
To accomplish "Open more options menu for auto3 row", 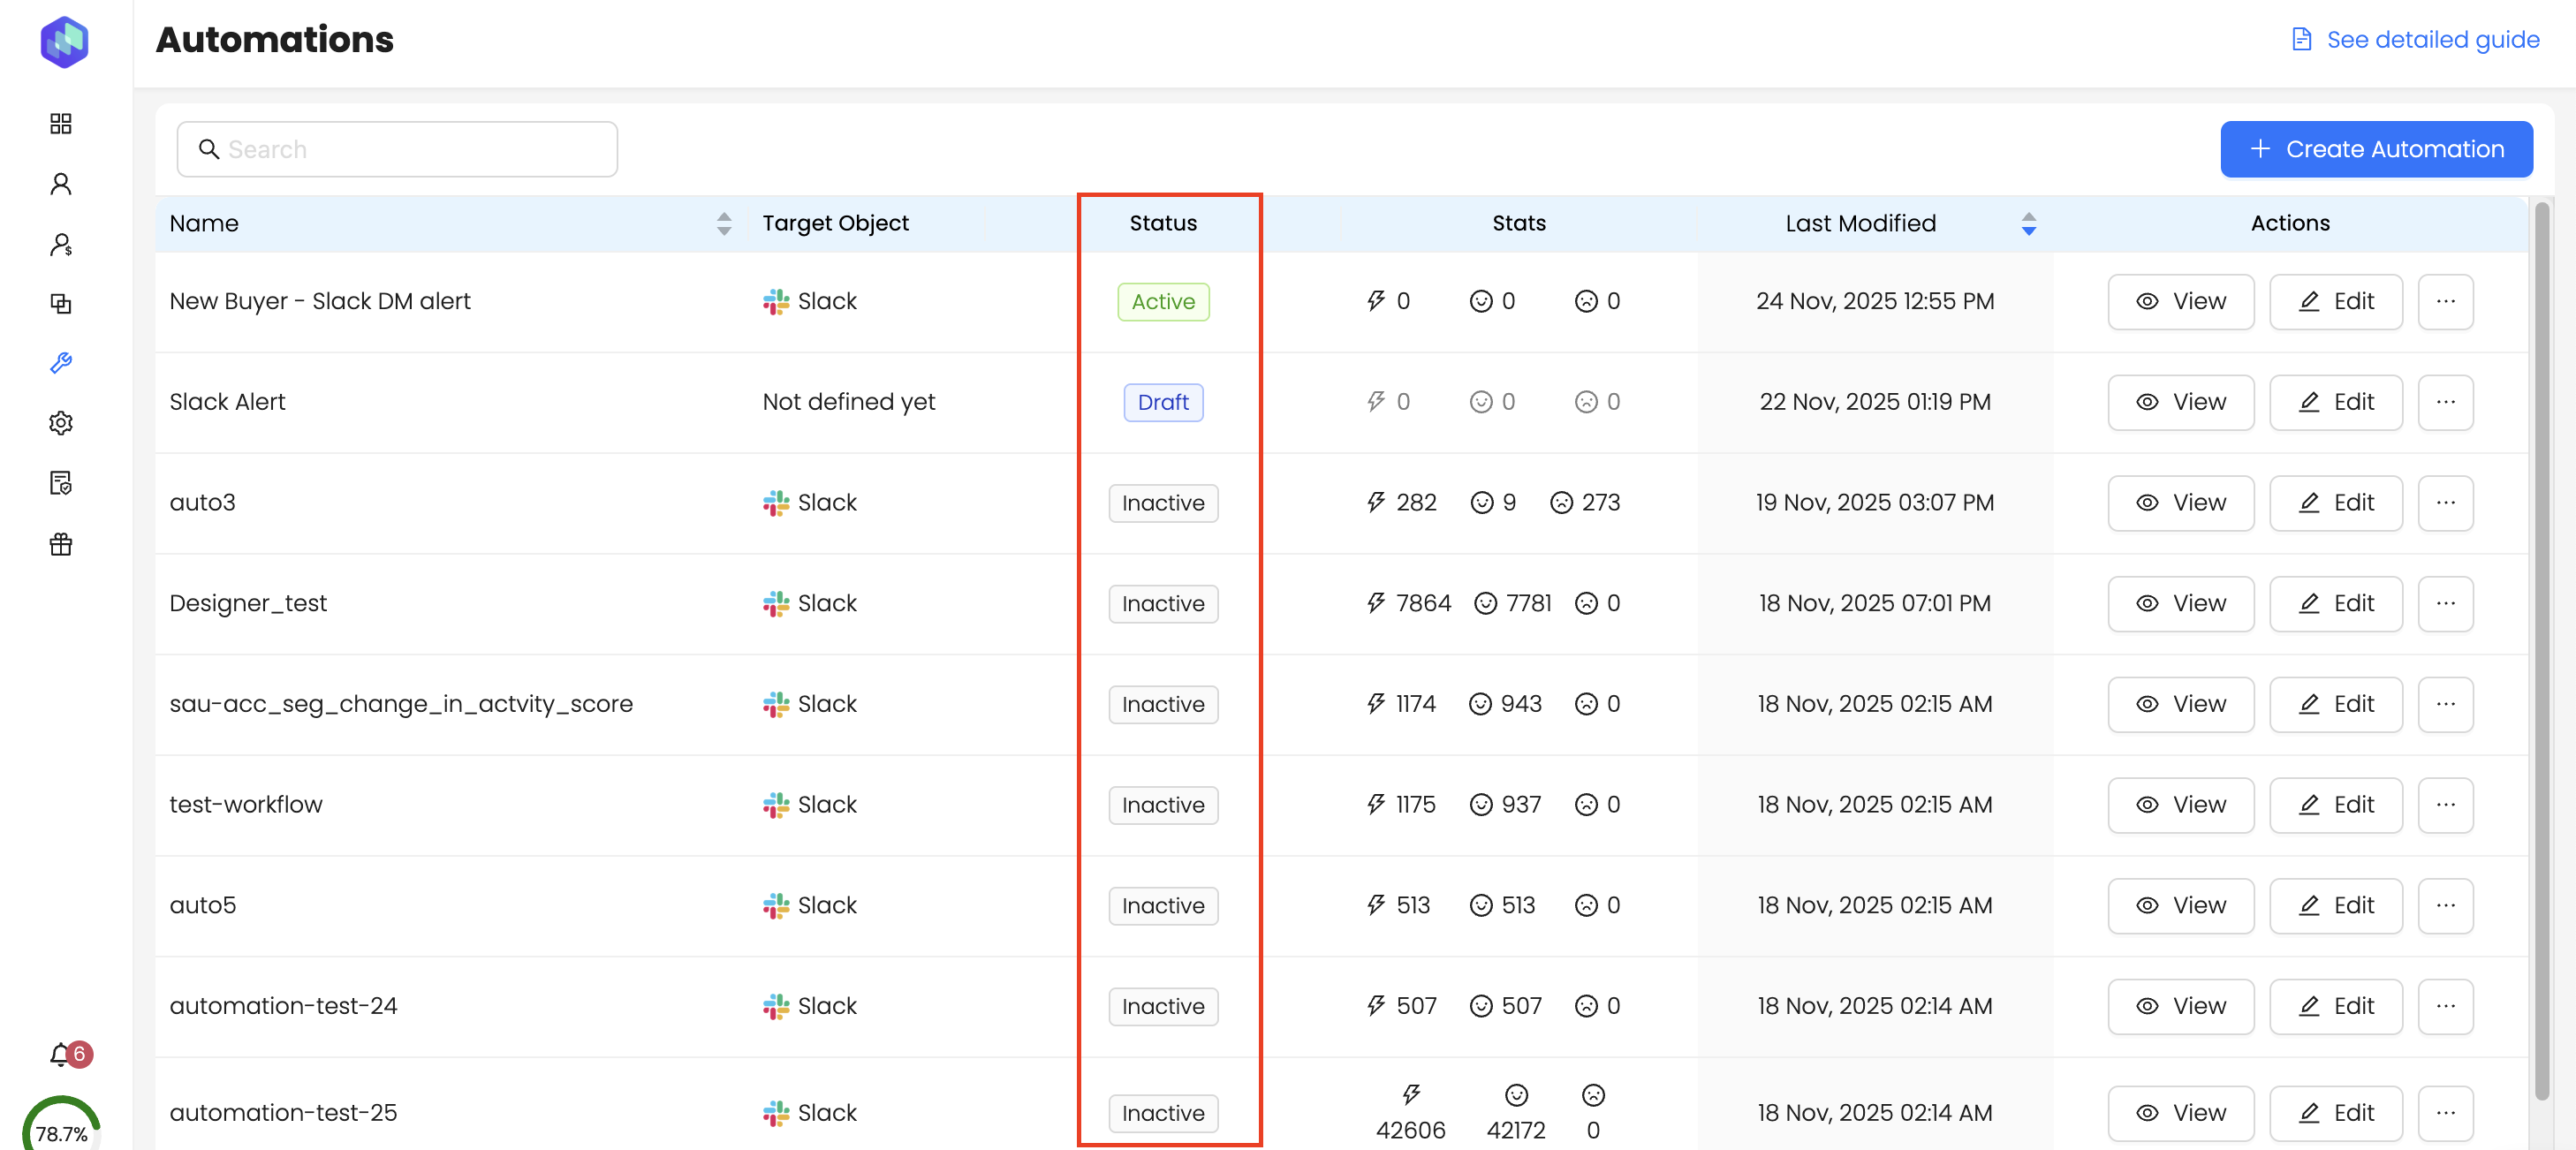I will point(2444,502).
